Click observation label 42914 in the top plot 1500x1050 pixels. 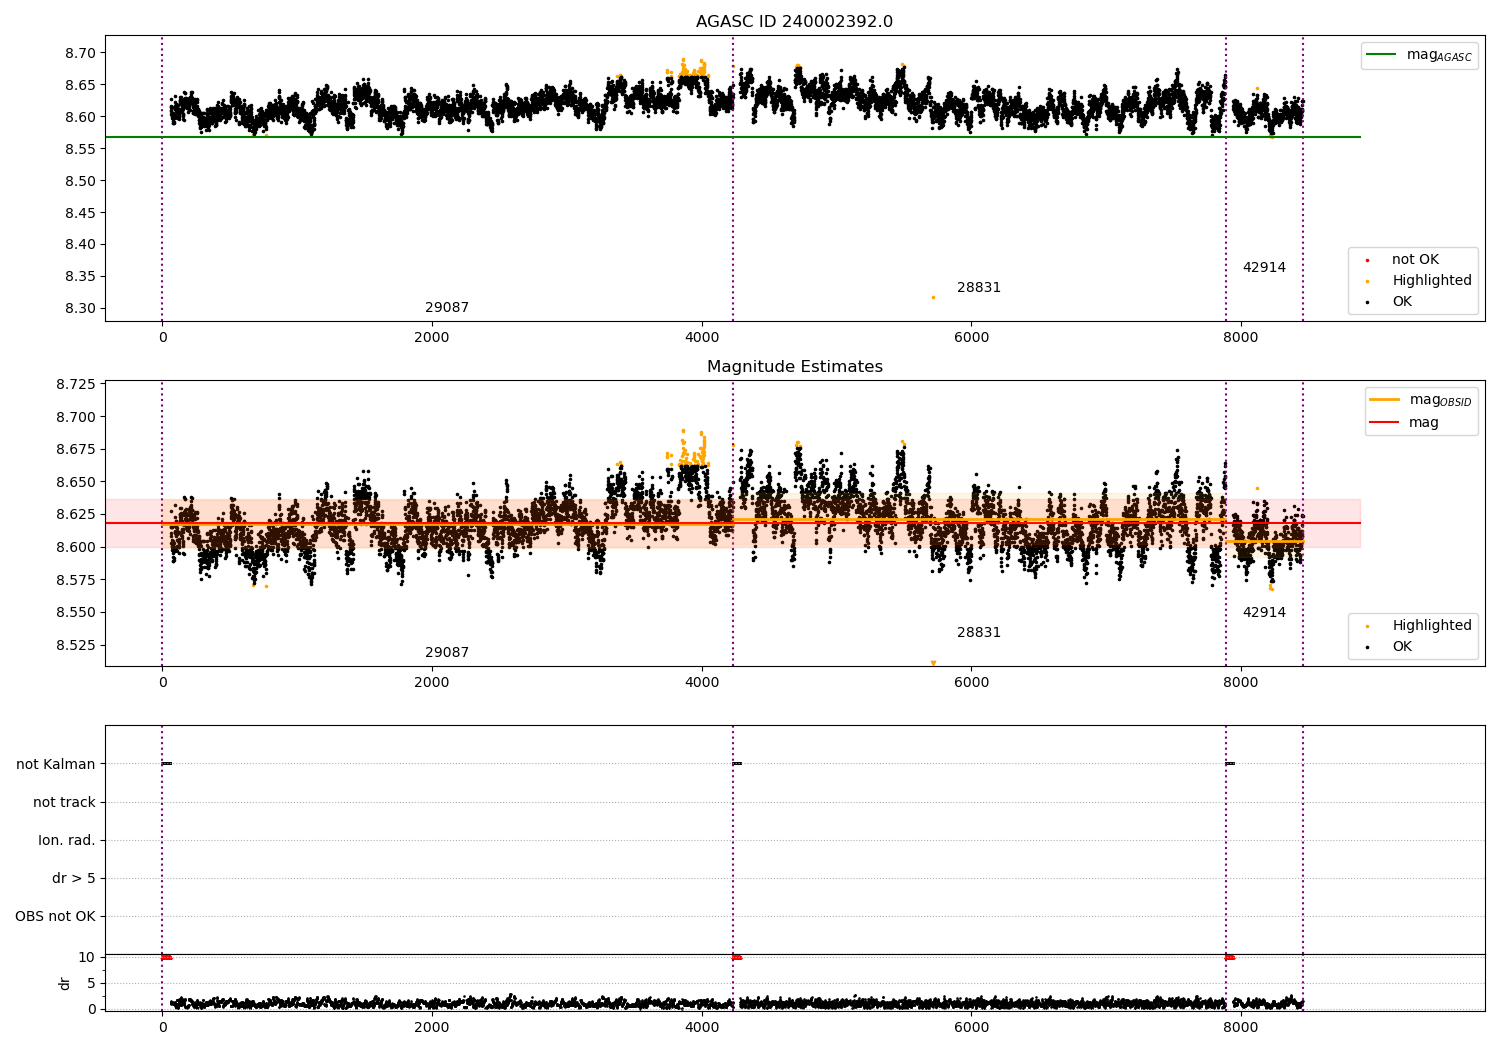tap(1264, 268)
